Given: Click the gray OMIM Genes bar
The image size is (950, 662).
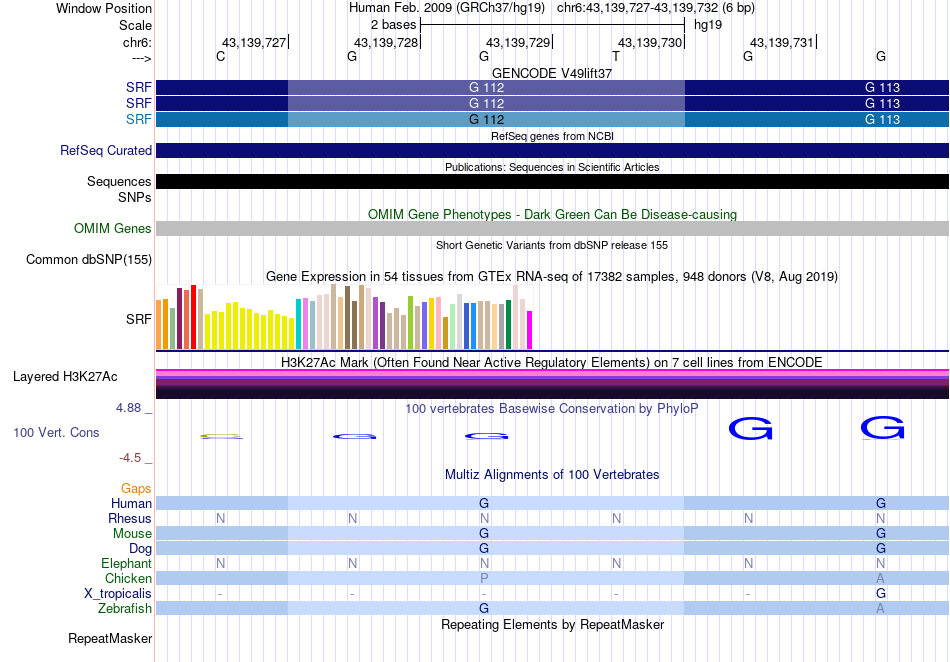Looking at the screenshot, I should tap(552, 228).
